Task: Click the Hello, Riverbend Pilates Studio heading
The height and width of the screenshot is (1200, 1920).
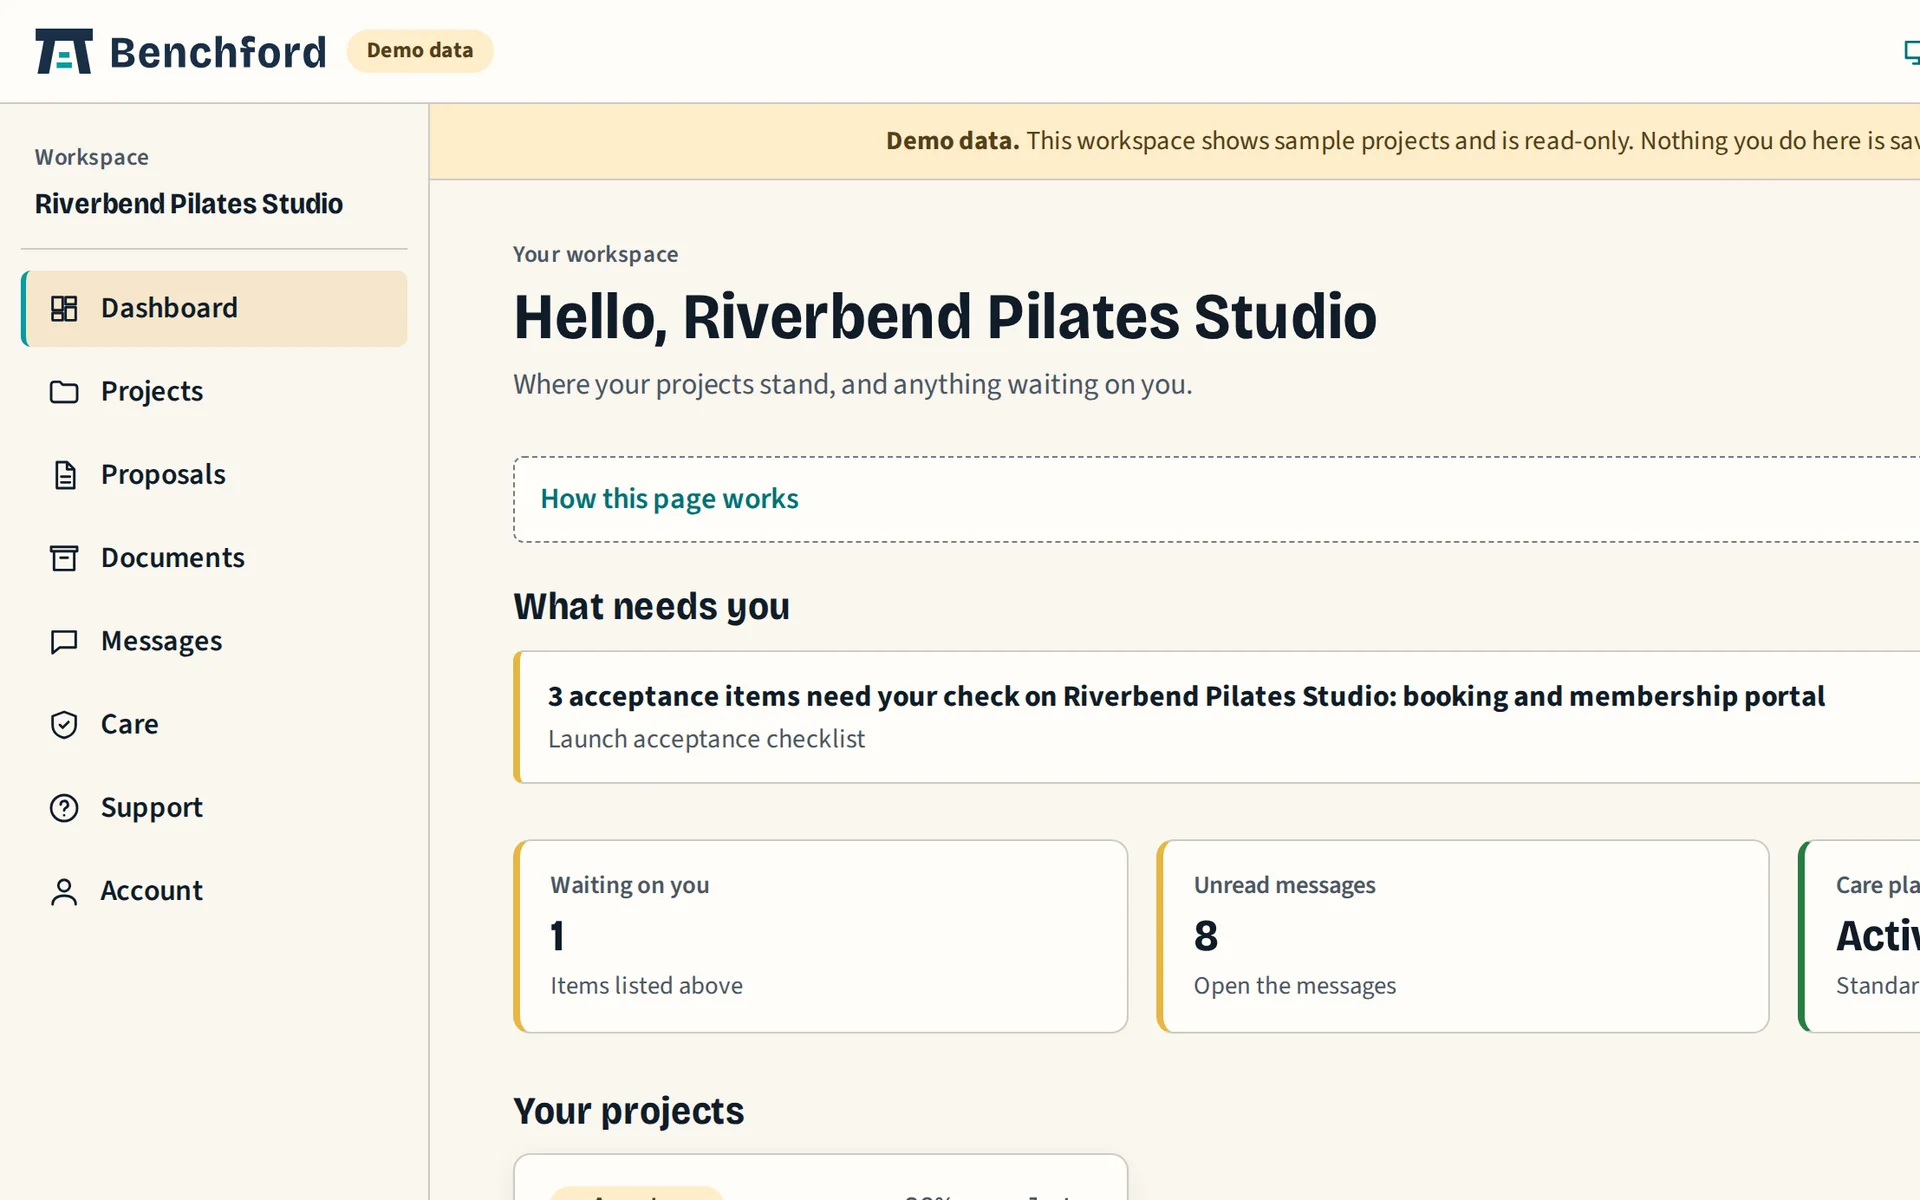Action: [x=945, y=317]
